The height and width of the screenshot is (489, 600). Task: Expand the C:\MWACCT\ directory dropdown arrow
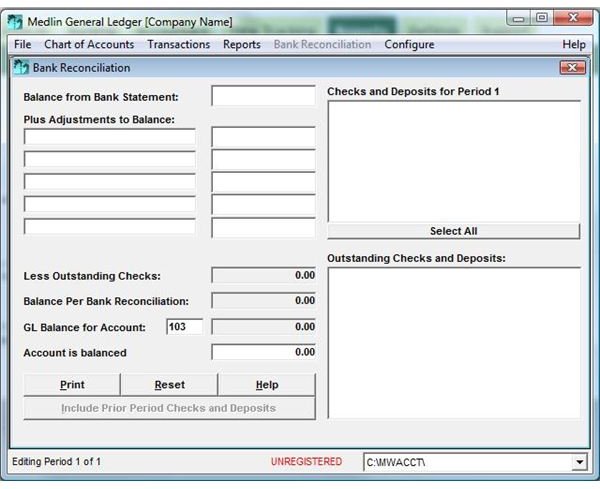579,462
